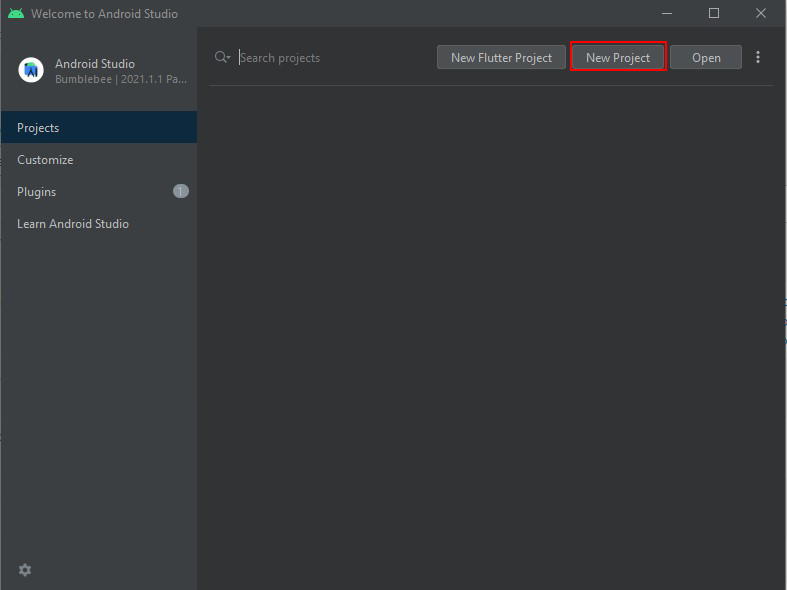Minimize the Welcome to Android Studio window
787x590 pixels.
click(667, 14)
